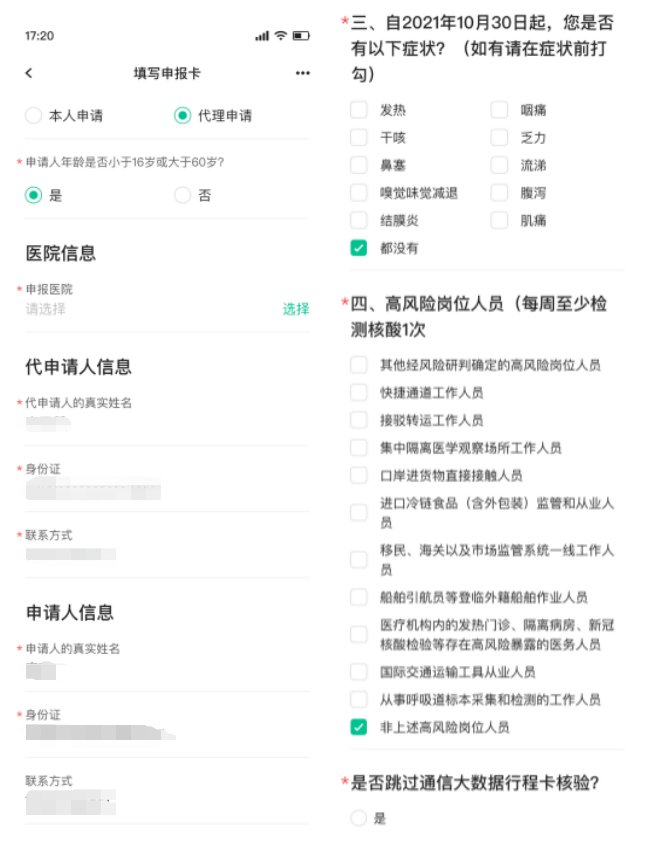Tap 选择 to pick a hospital
Viewport: 650px width, 841px height.
295,309
